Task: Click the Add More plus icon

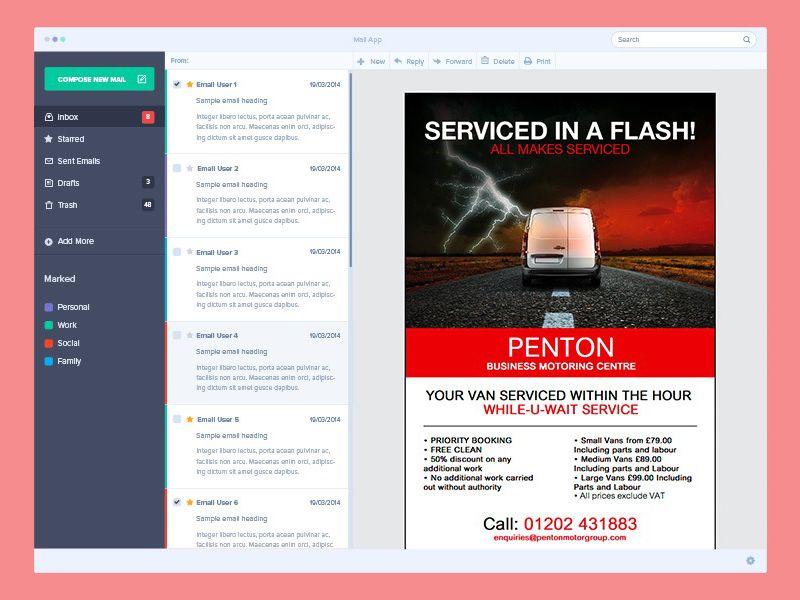Action: [x=48, y=242]
